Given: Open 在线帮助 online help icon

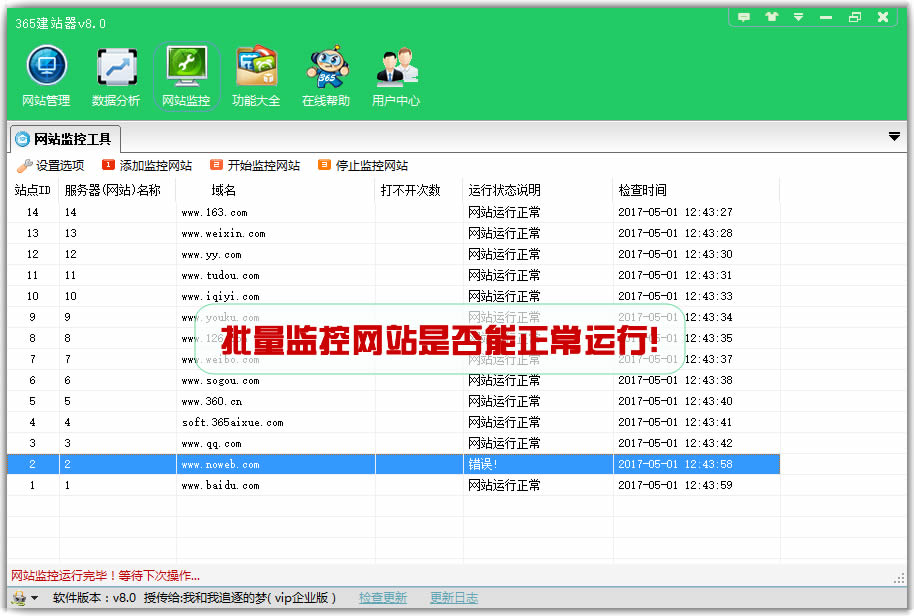Looking at the screenshot, I should click(x=326, y=76).
